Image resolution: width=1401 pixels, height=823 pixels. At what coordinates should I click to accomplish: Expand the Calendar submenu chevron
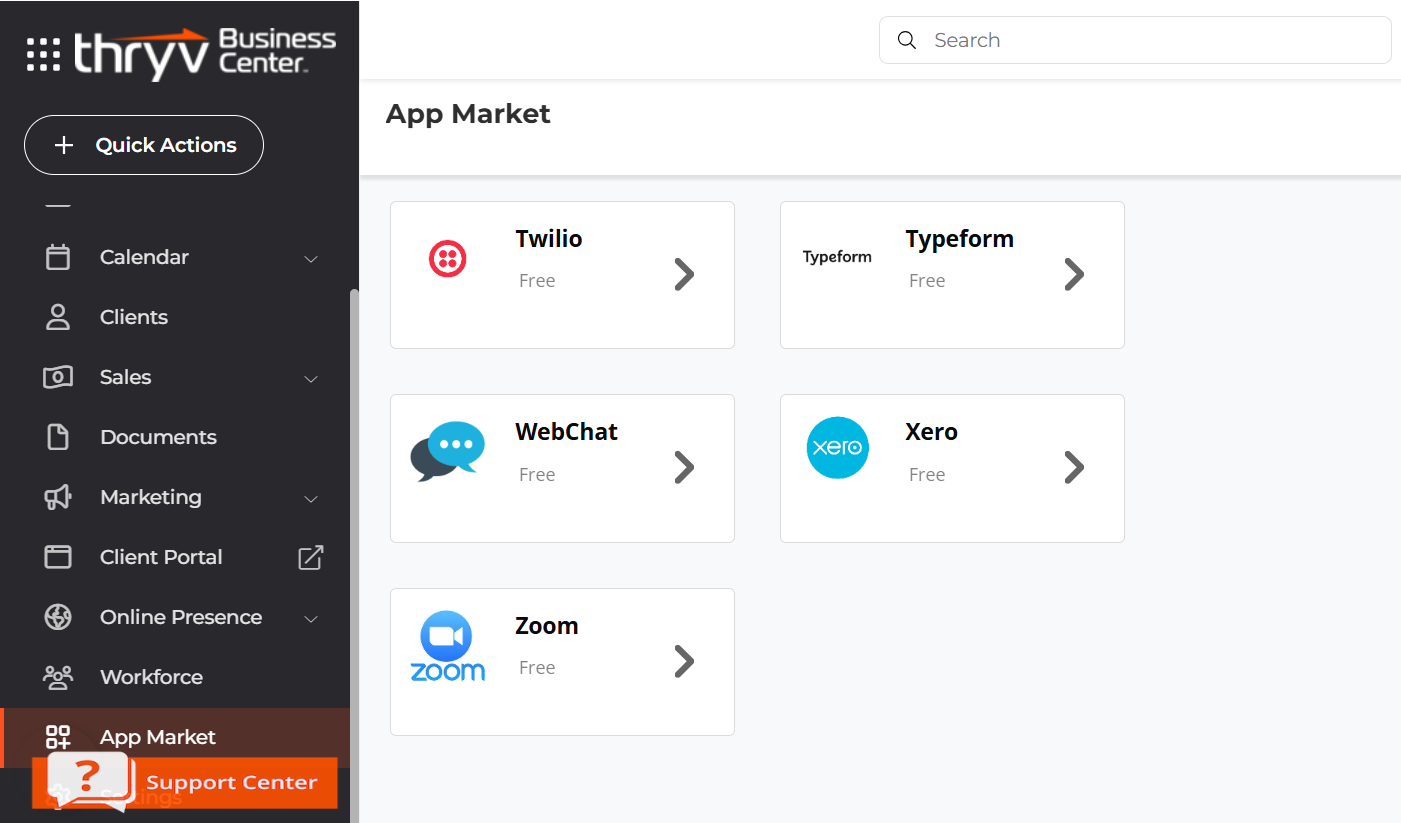[311, 258]
